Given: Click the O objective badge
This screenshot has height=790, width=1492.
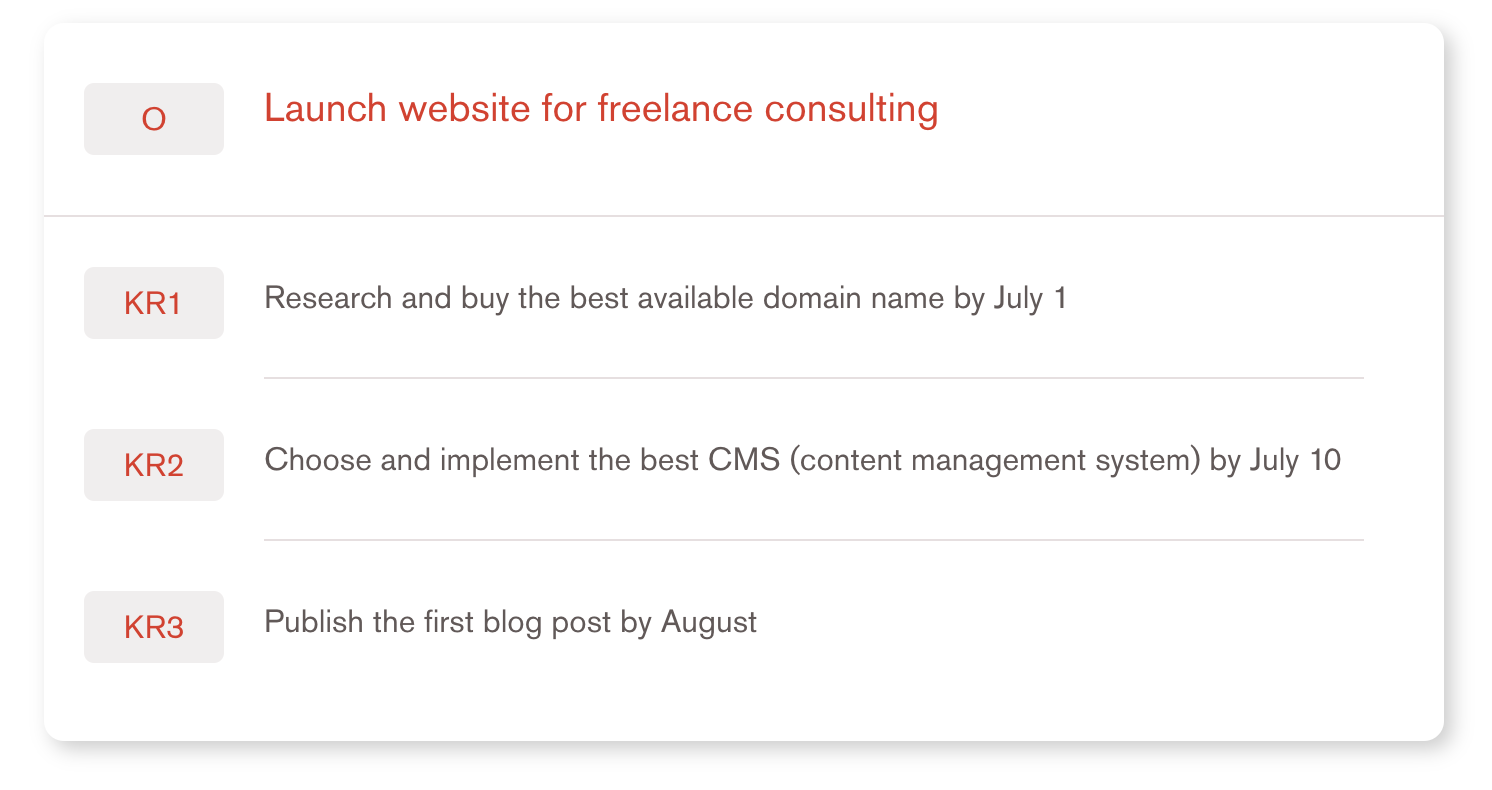Looking at the screenshot, I should tap(154, 119).
